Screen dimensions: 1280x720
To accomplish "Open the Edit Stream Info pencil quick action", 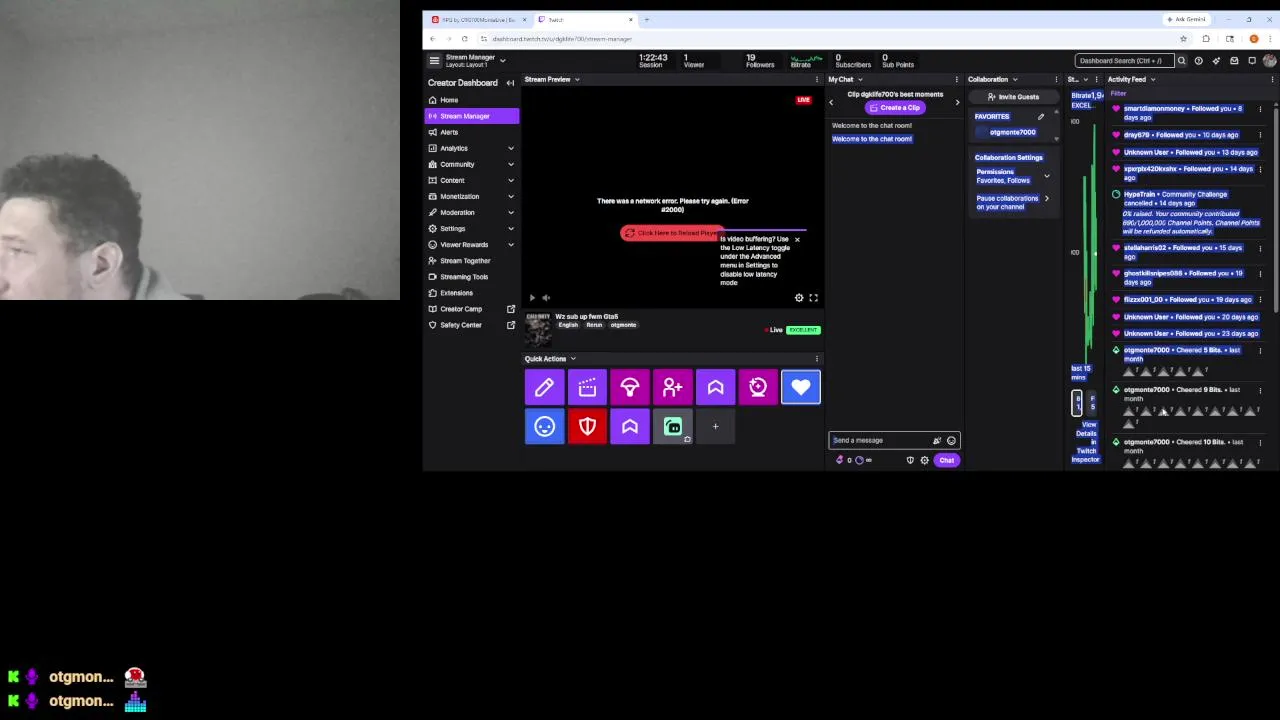I will pyautogui.click(x=544, y=387).
